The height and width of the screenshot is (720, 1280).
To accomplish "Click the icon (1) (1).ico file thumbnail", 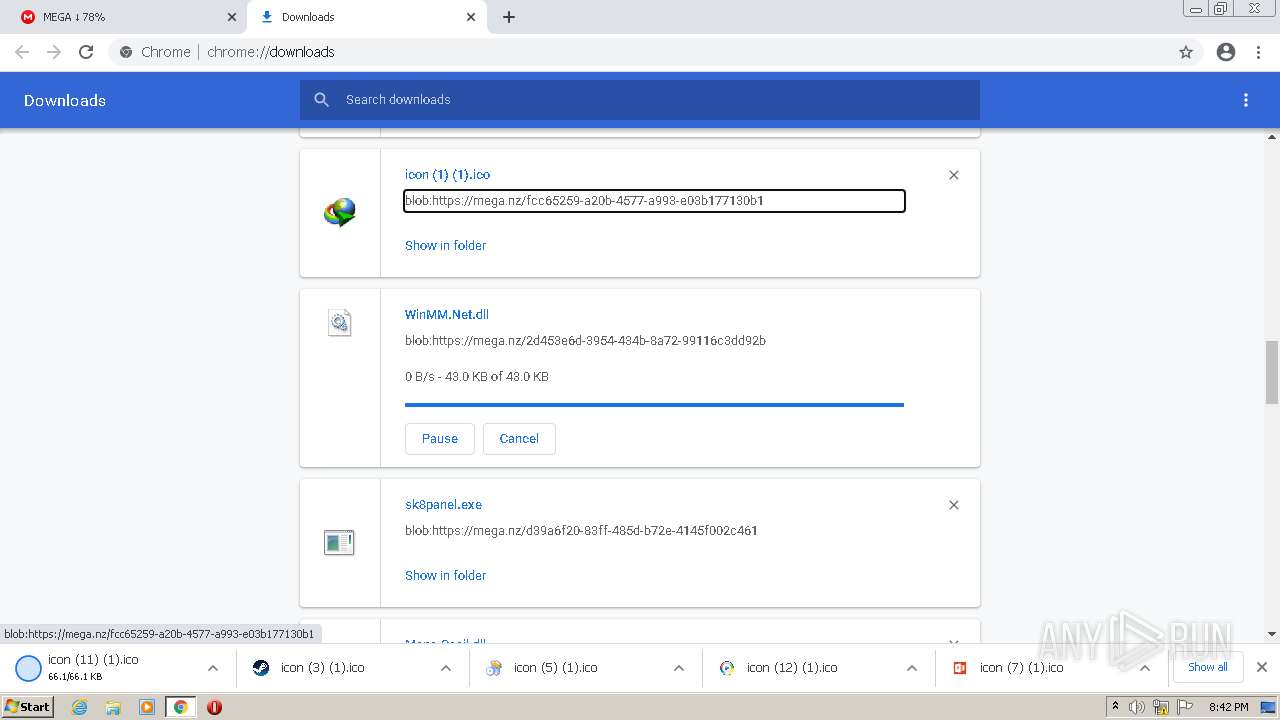I will (340, 212).
